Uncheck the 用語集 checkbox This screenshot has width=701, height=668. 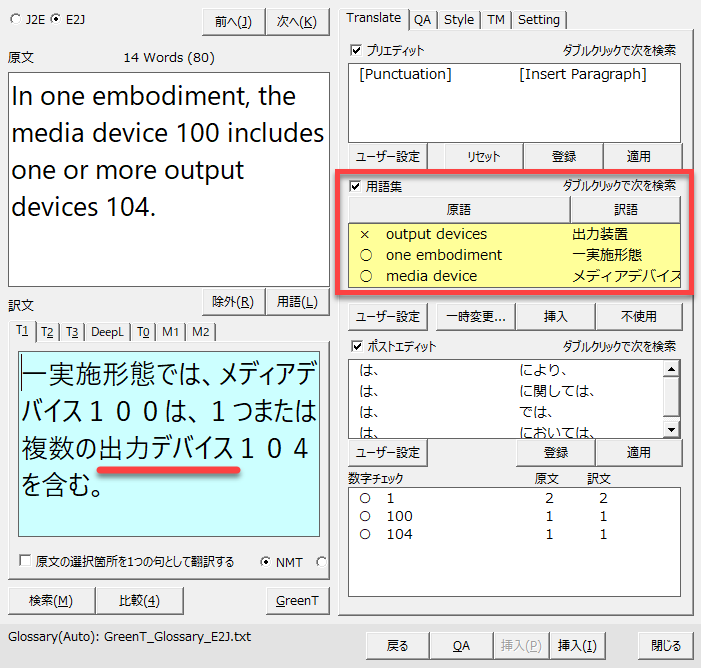356,186
